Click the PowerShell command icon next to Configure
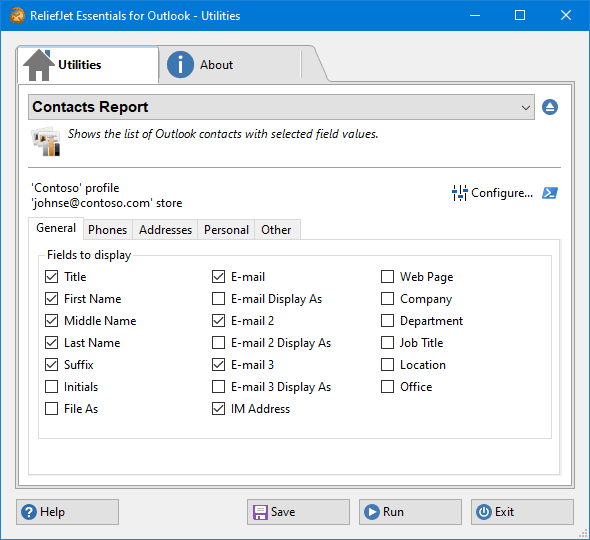Image resolution: width=590 pixels, height=540 pixels. pos(550,193)
